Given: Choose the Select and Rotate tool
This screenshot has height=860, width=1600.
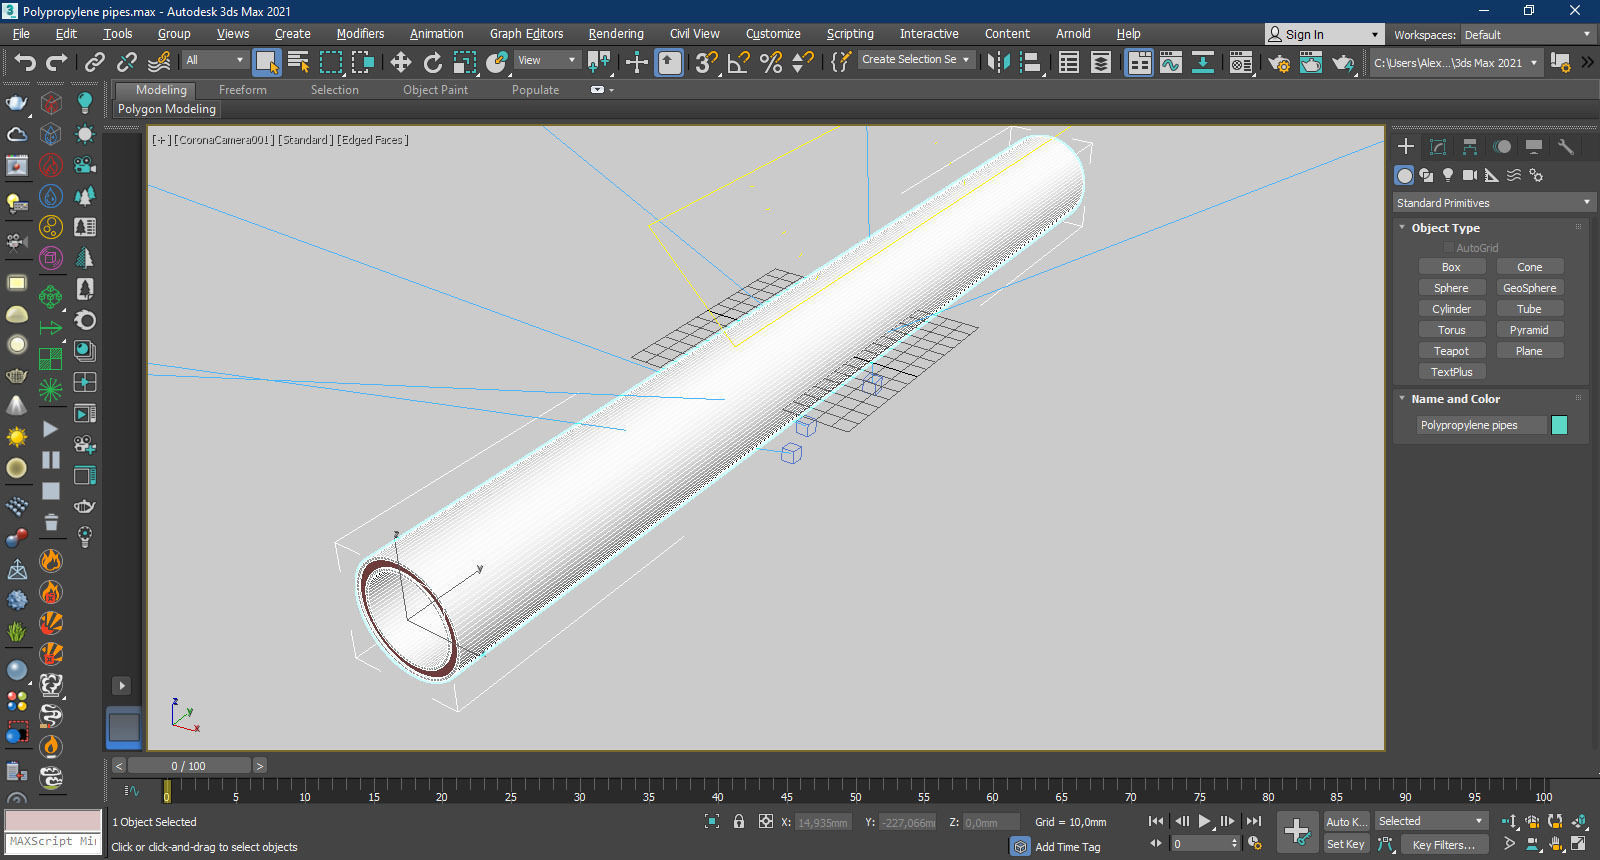Looking at the screenshot, I should pyautogui.click(x=433, y=63).
